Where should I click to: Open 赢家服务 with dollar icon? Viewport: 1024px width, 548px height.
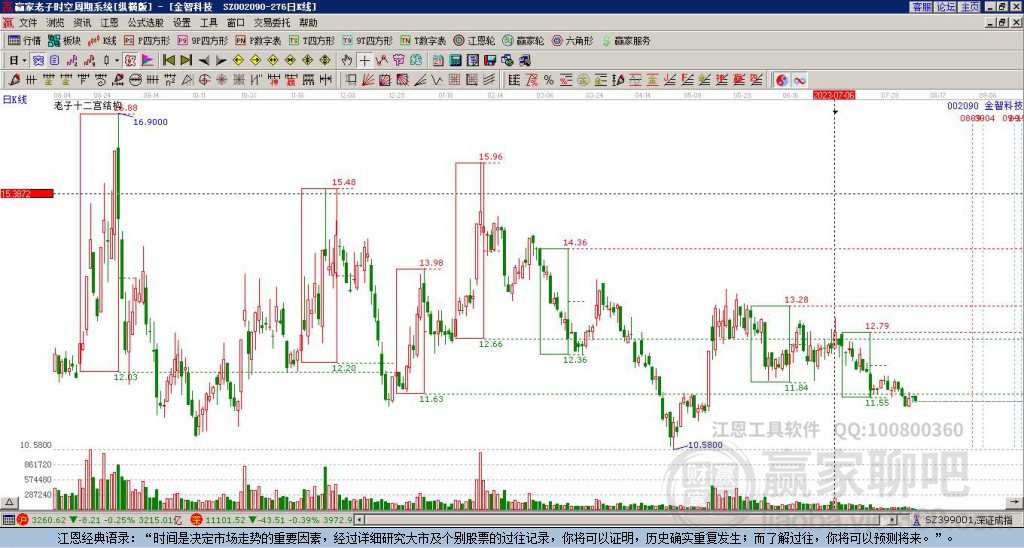626,40
